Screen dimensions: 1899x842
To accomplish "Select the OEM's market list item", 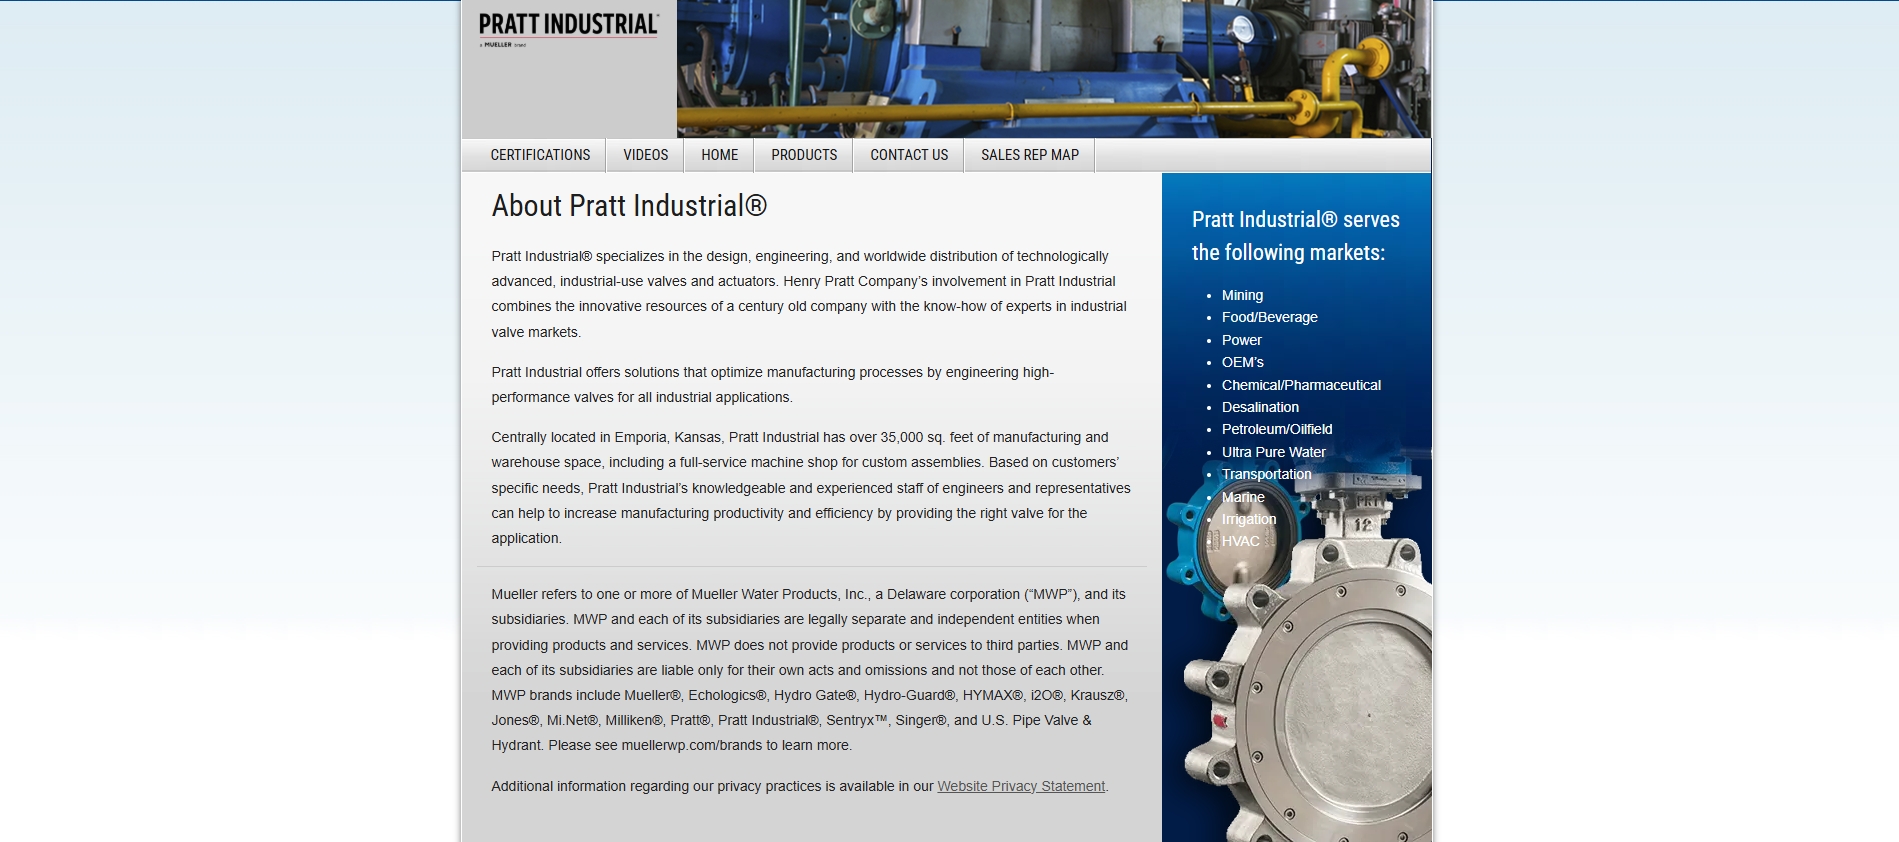I will coord(1242,362).
